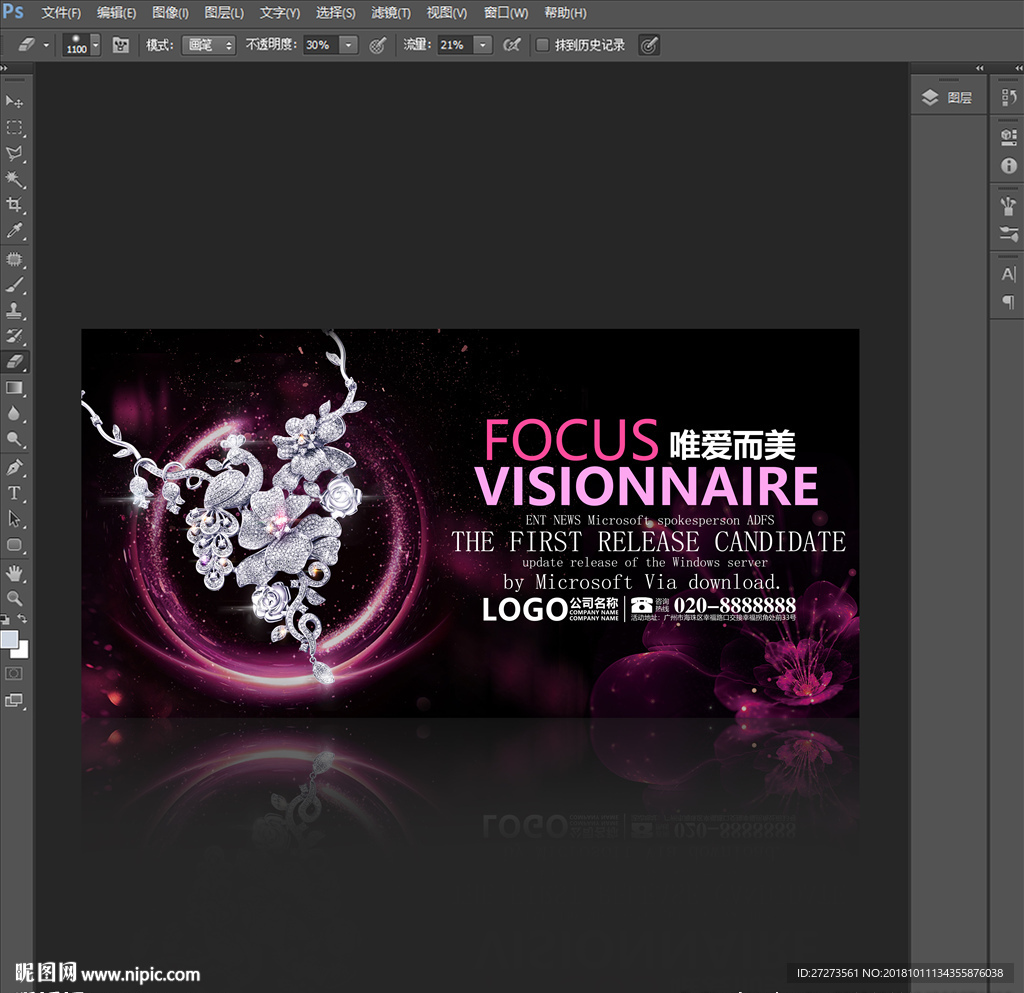Screen dimensions: 1024x993
Task: Select the Healing Brush tool
Action: [x=14, y=259]
